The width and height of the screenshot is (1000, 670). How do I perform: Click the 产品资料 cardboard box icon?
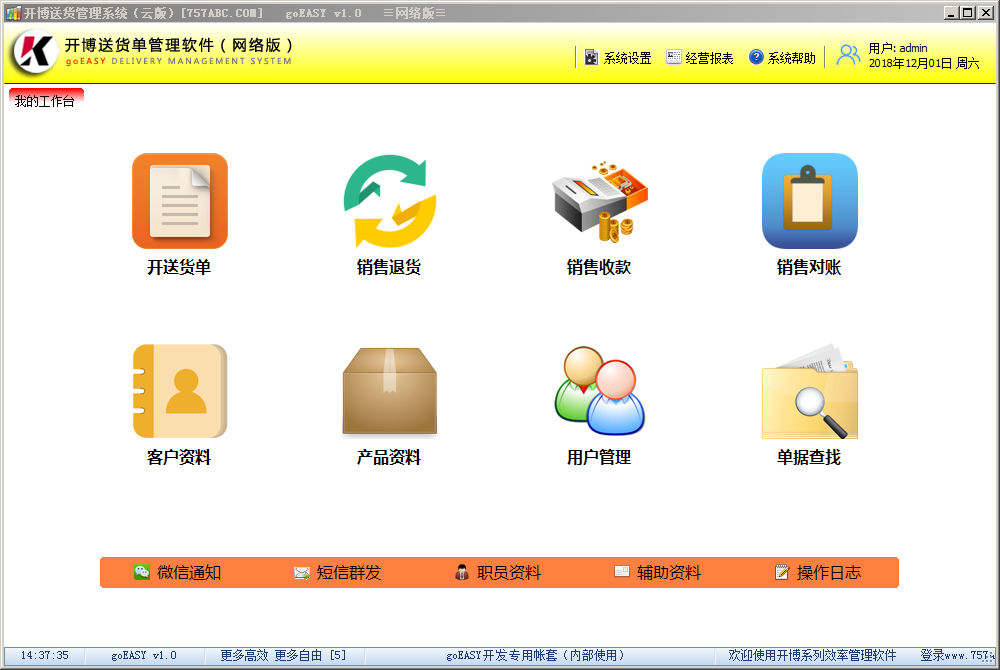pyautogui.click(x=389, y=391)
